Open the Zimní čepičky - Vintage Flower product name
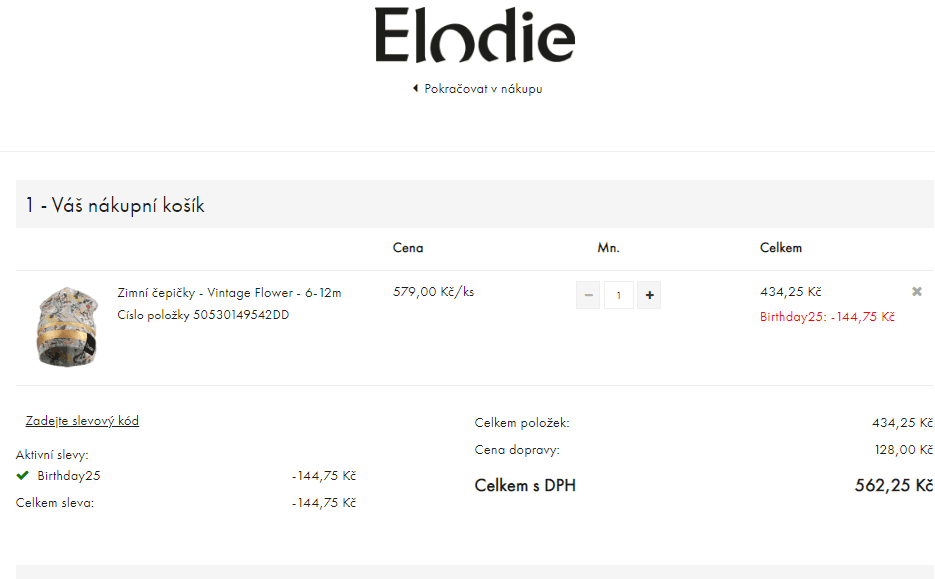Image resolution: width=935 pixels, height=579 pixels. [229, 293]
